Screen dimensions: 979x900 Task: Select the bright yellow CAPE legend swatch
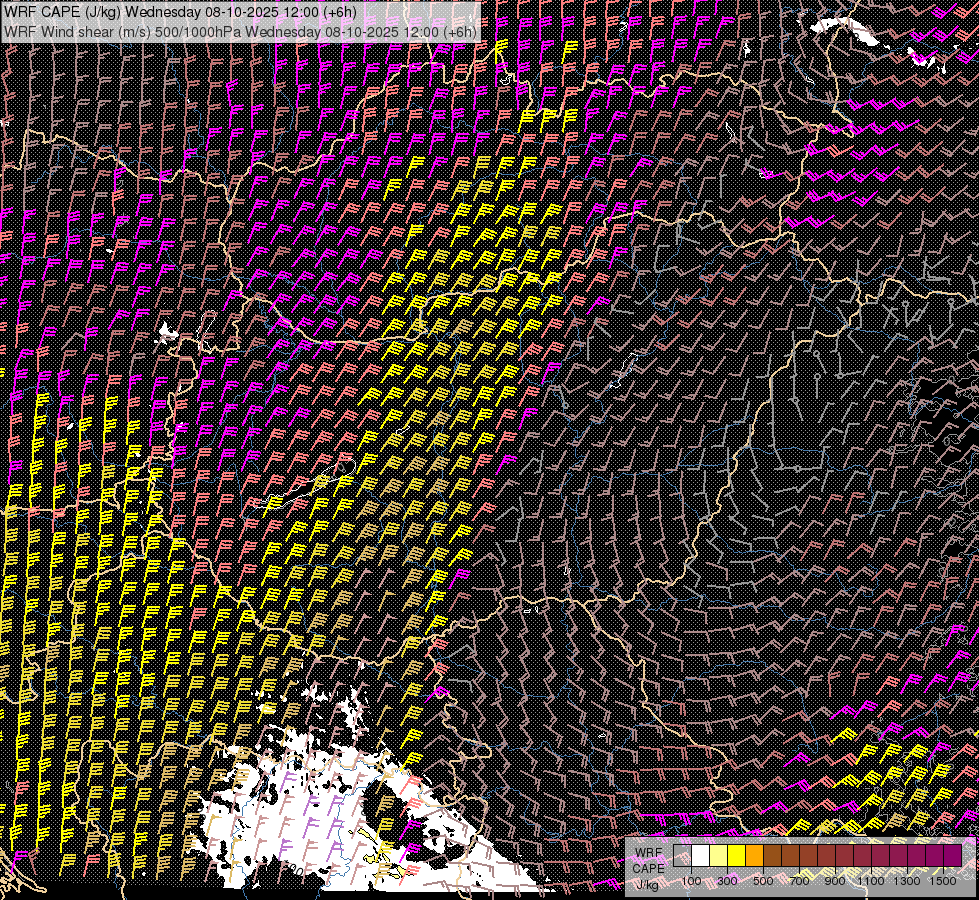(x=737, y=856)
